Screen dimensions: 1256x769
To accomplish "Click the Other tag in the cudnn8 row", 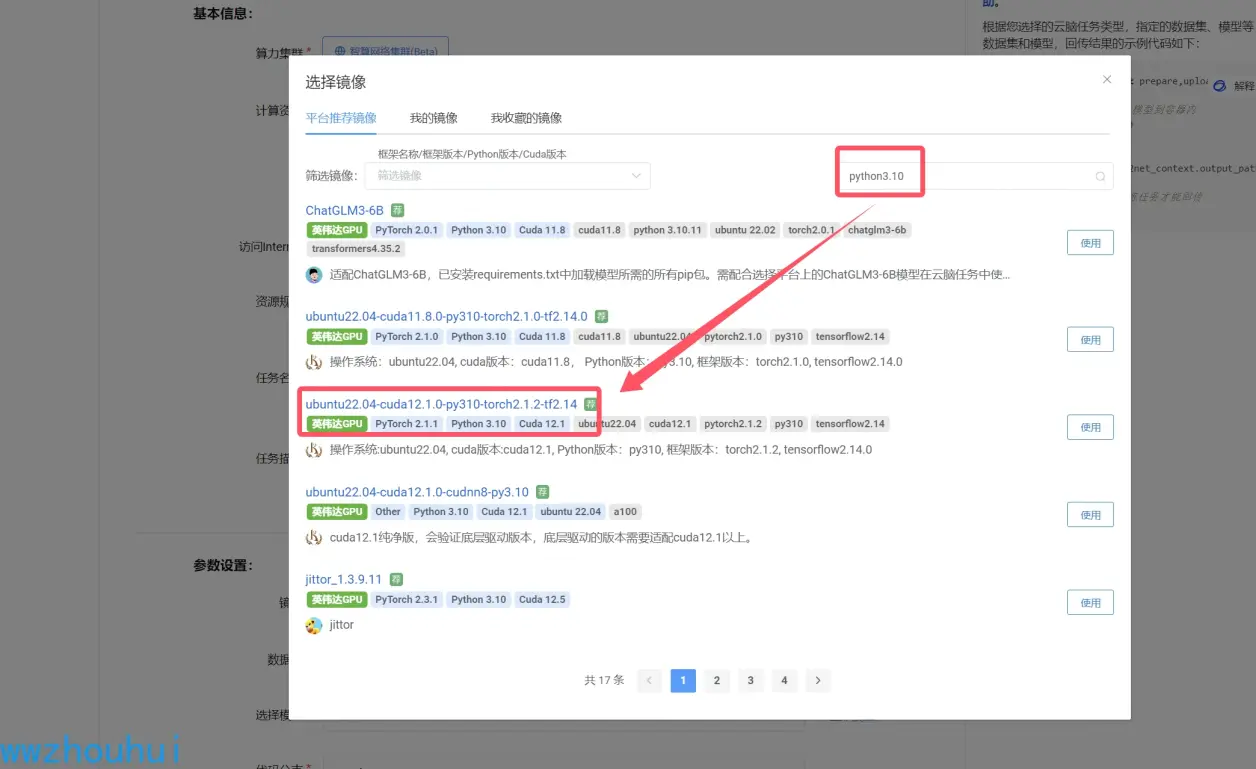I will click(x=388, y=512).
